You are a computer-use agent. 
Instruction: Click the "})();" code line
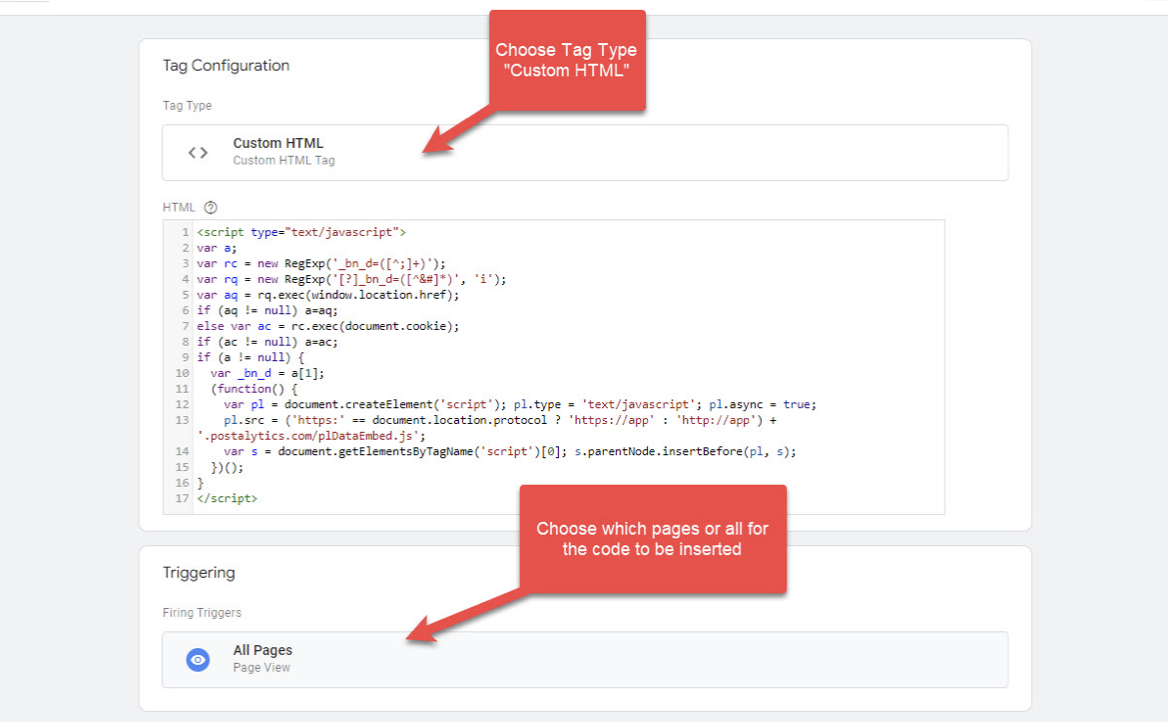point(226,468)
